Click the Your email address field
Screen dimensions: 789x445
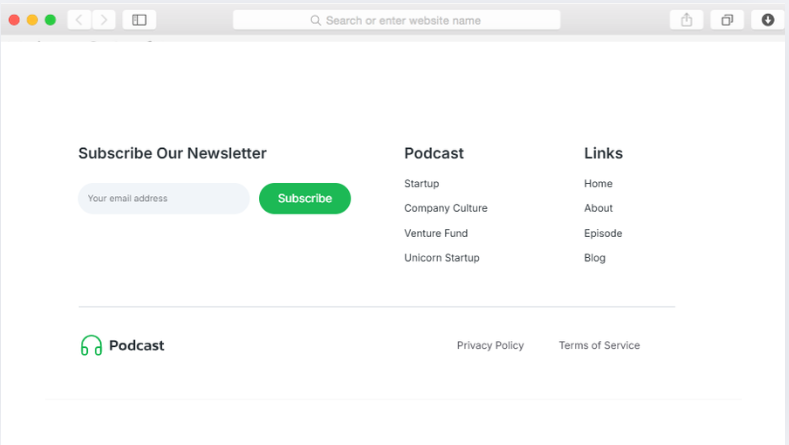(163, 198)
